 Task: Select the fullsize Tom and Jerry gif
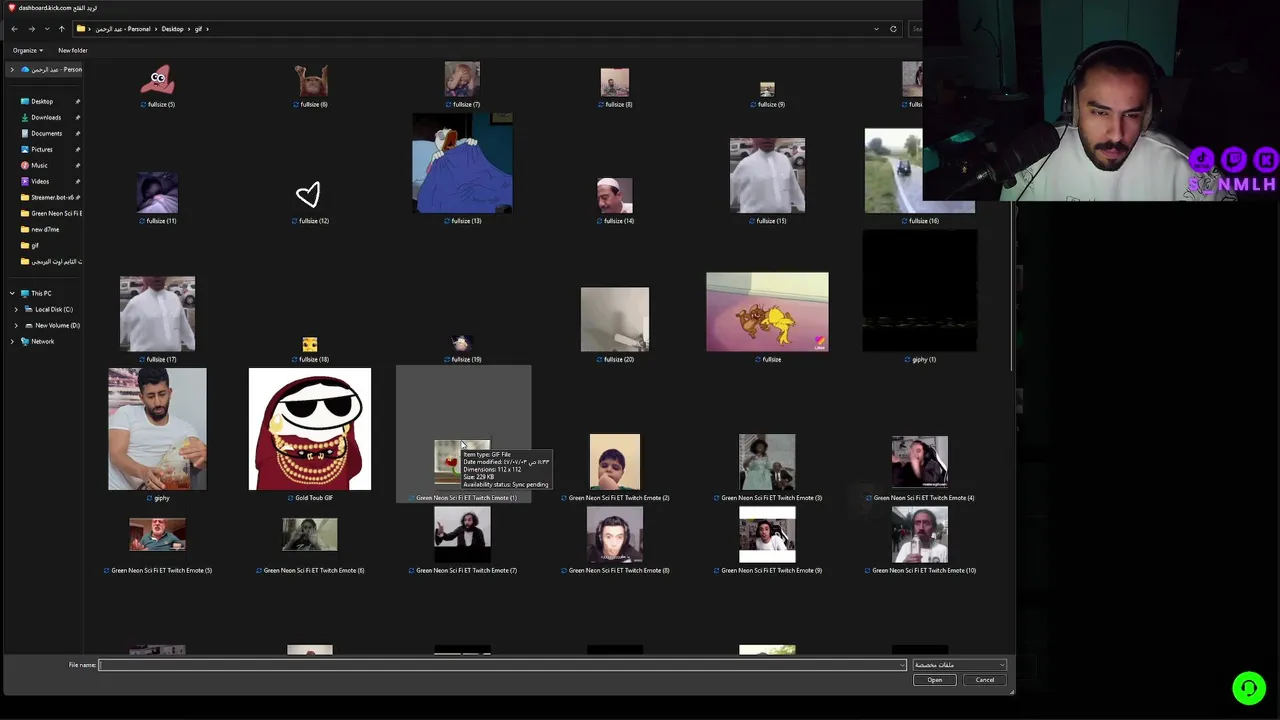[x=767, y=312]
